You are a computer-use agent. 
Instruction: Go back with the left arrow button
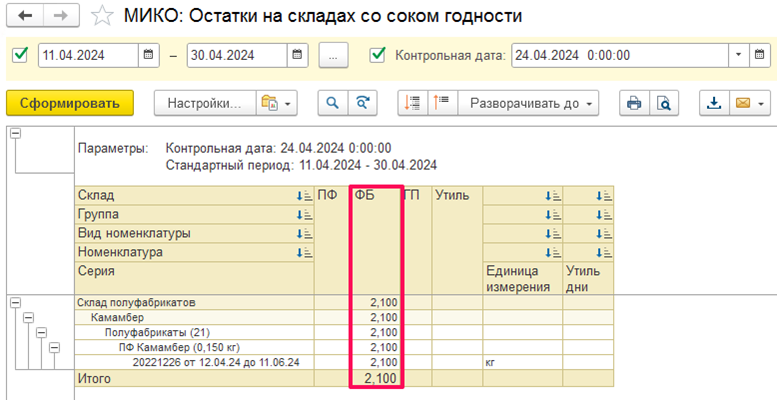click(x=25, y=16)
